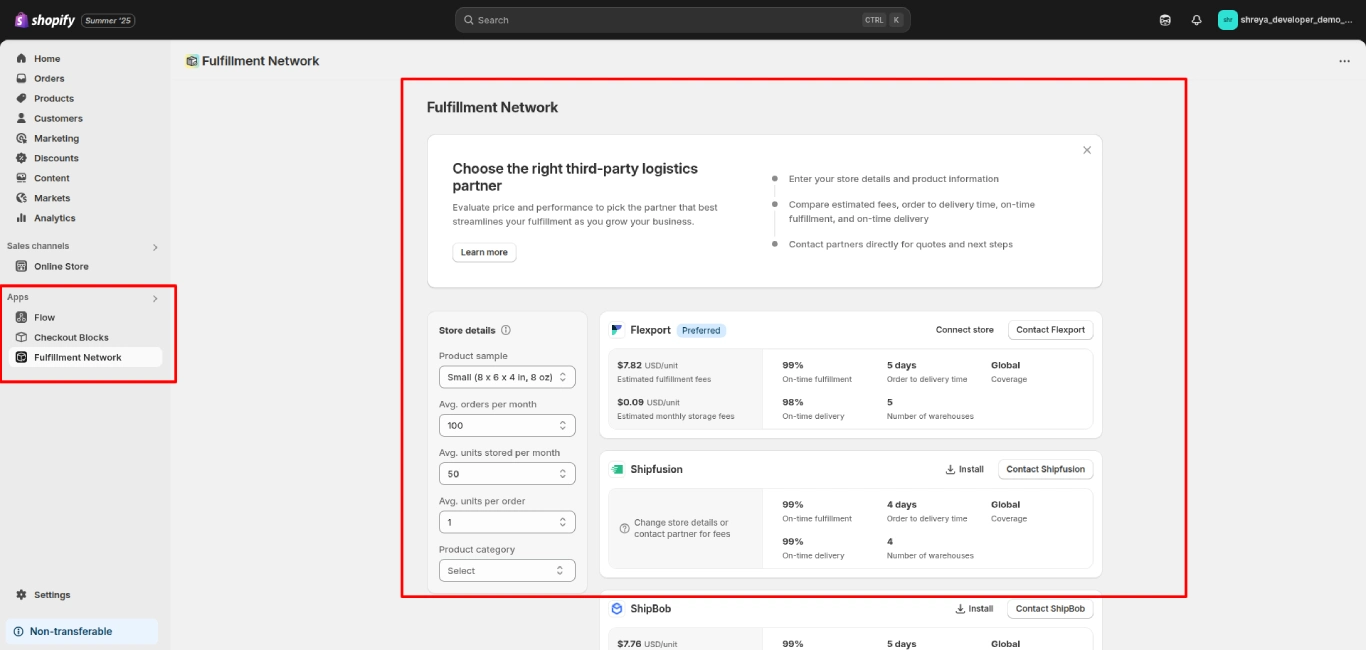Click the Summer '25 badge
Screen dimensions: 1366x650
(x=109, y=20)
